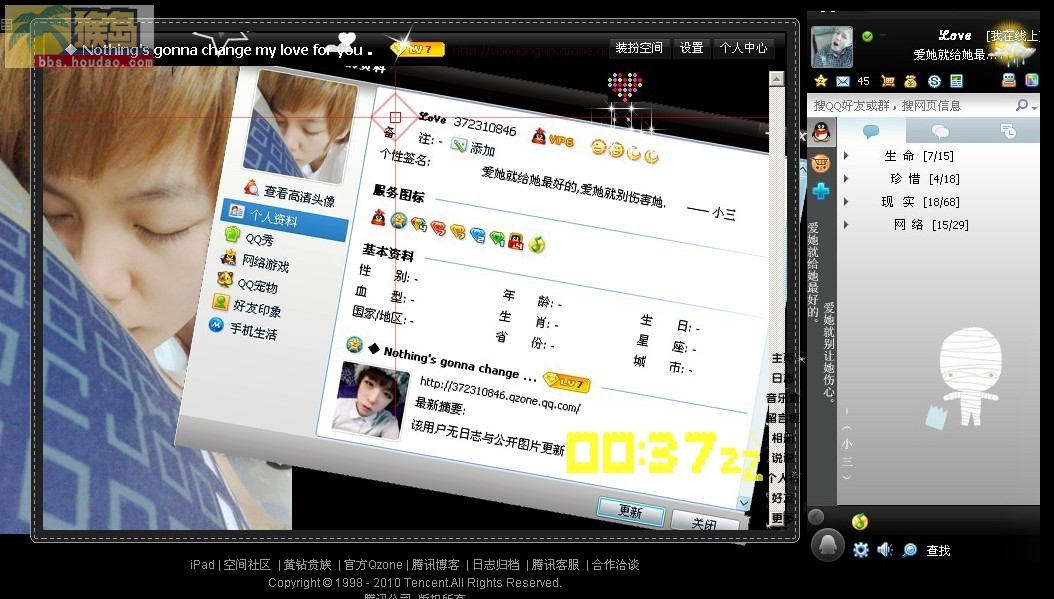Image resolution: width=1054 pixels, height=599 pixels.
Task: Open the QQ main menu penguin button
Action: point(827,545)
